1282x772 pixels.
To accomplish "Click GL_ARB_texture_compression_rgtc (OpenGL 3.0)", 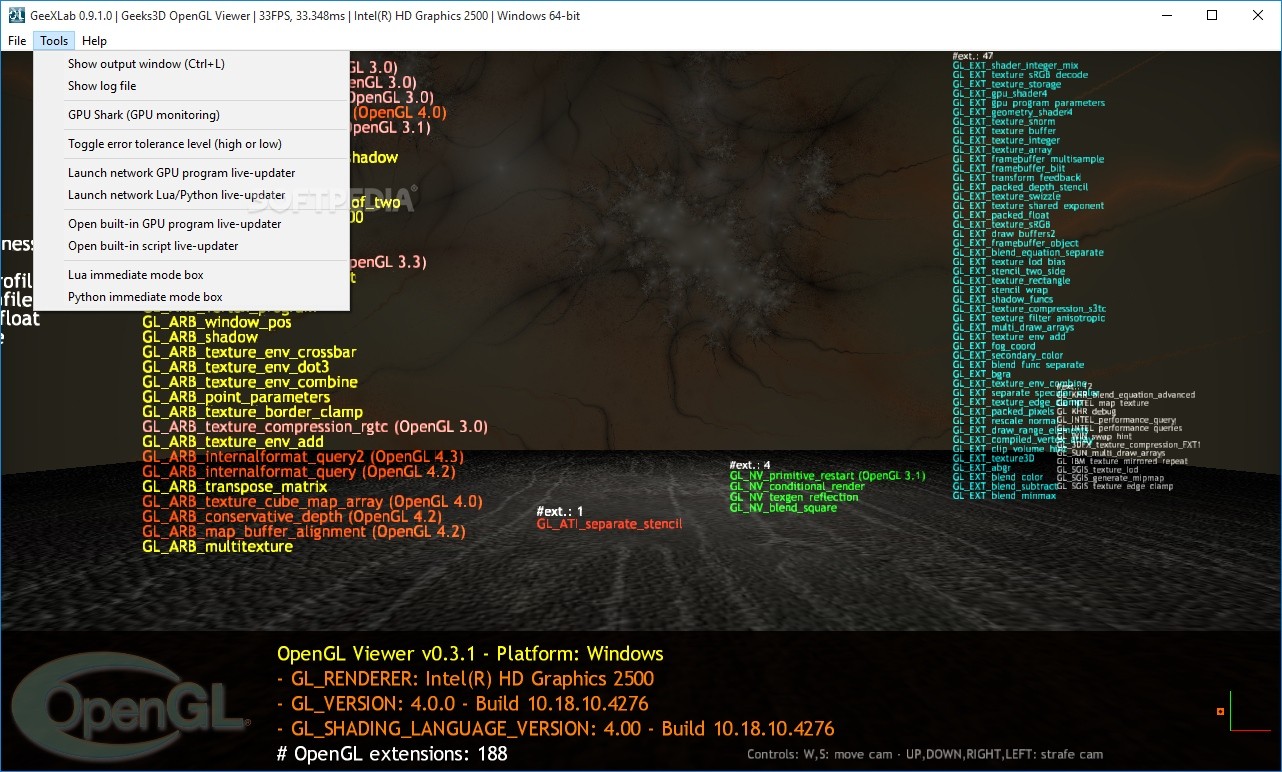I will (315, 427).
